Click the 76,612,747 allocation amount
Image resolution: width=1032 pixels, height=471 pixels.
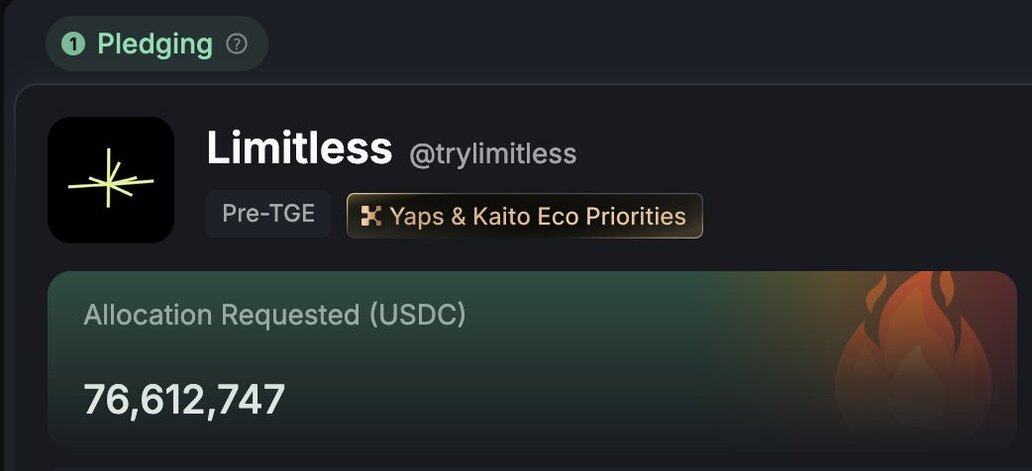tap(184, 399)
